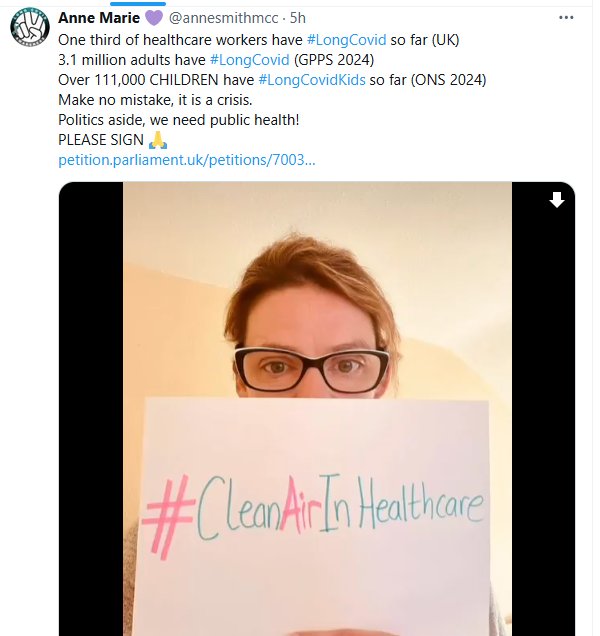Open the #LongCovid hashtag before GPPS 2024
This screenshot has height=636, width=600.
(x=249, y=60)
